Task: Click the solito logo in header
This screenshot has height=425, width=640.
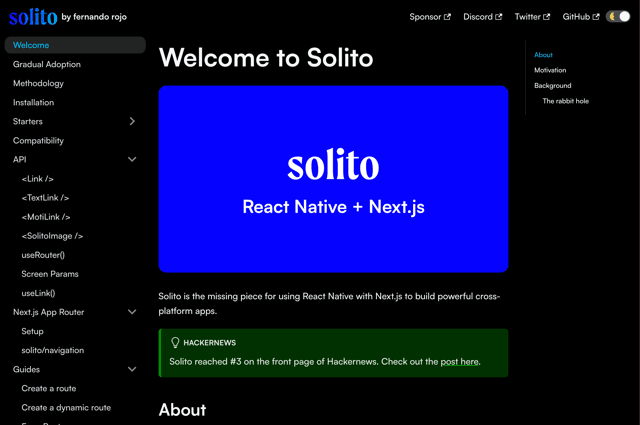Action: tap(33, 17)
